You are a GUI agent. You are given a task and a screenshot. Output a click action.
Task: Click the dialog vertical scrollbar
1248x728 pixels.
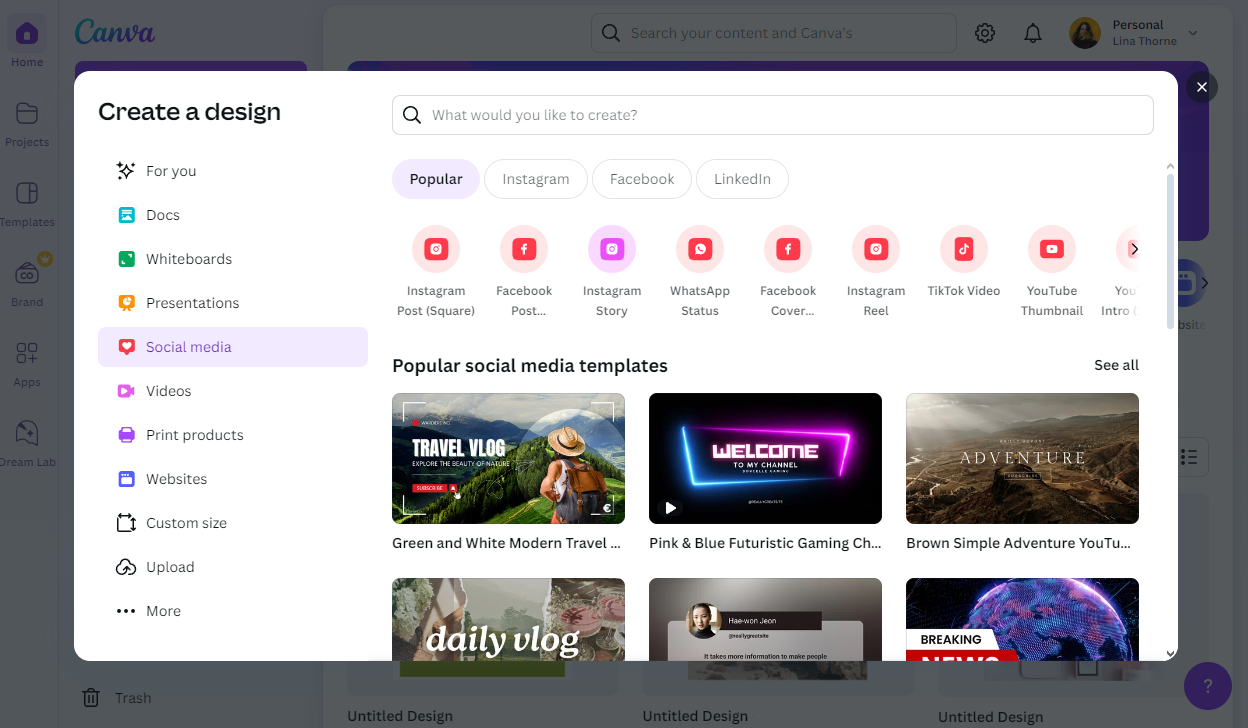coord(1171,250)
